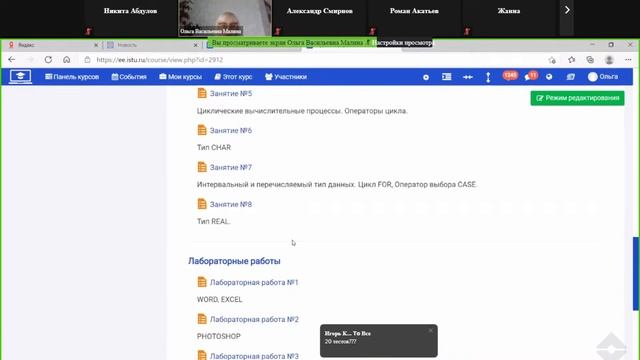Click the round dot icon in blue navbar

click(426, 77)
